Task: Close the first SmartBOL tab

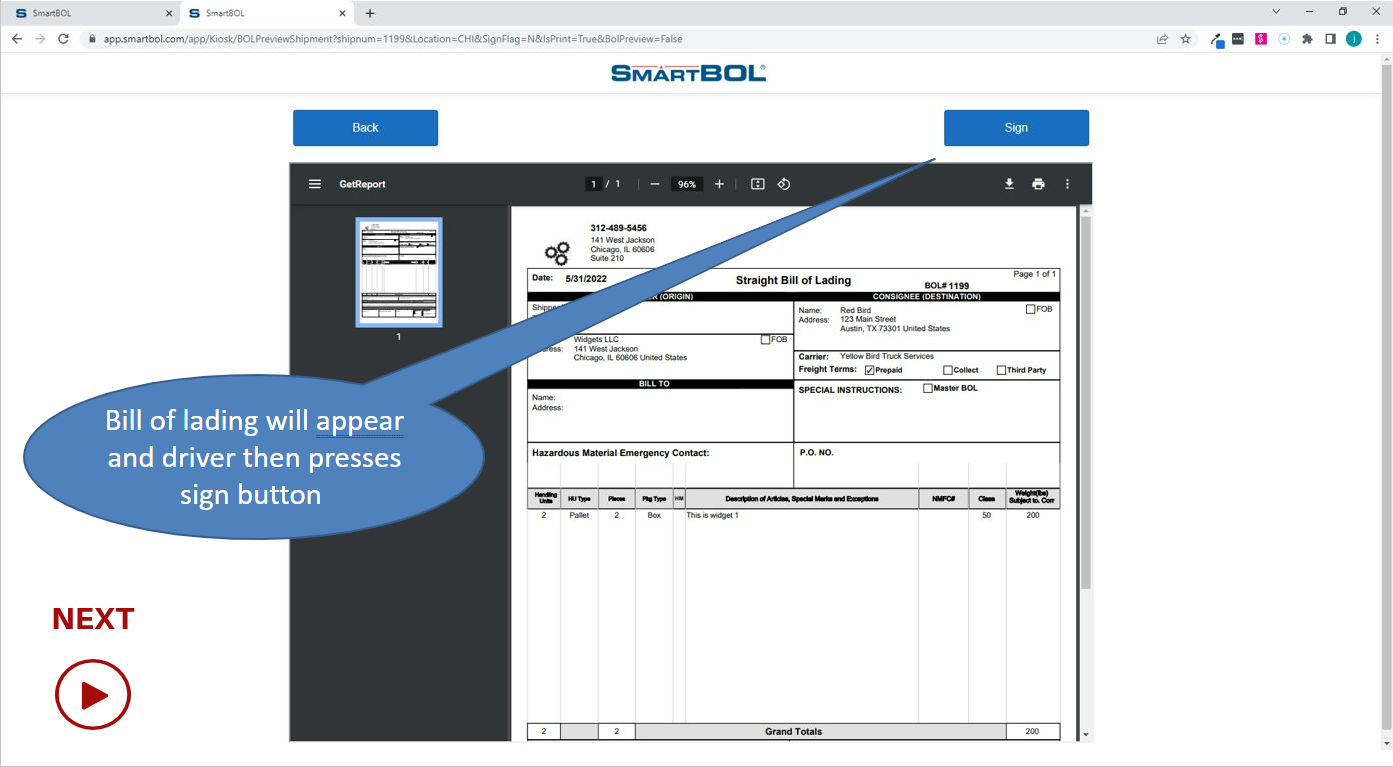Action: pyautogui.click(x=168, y=13)
